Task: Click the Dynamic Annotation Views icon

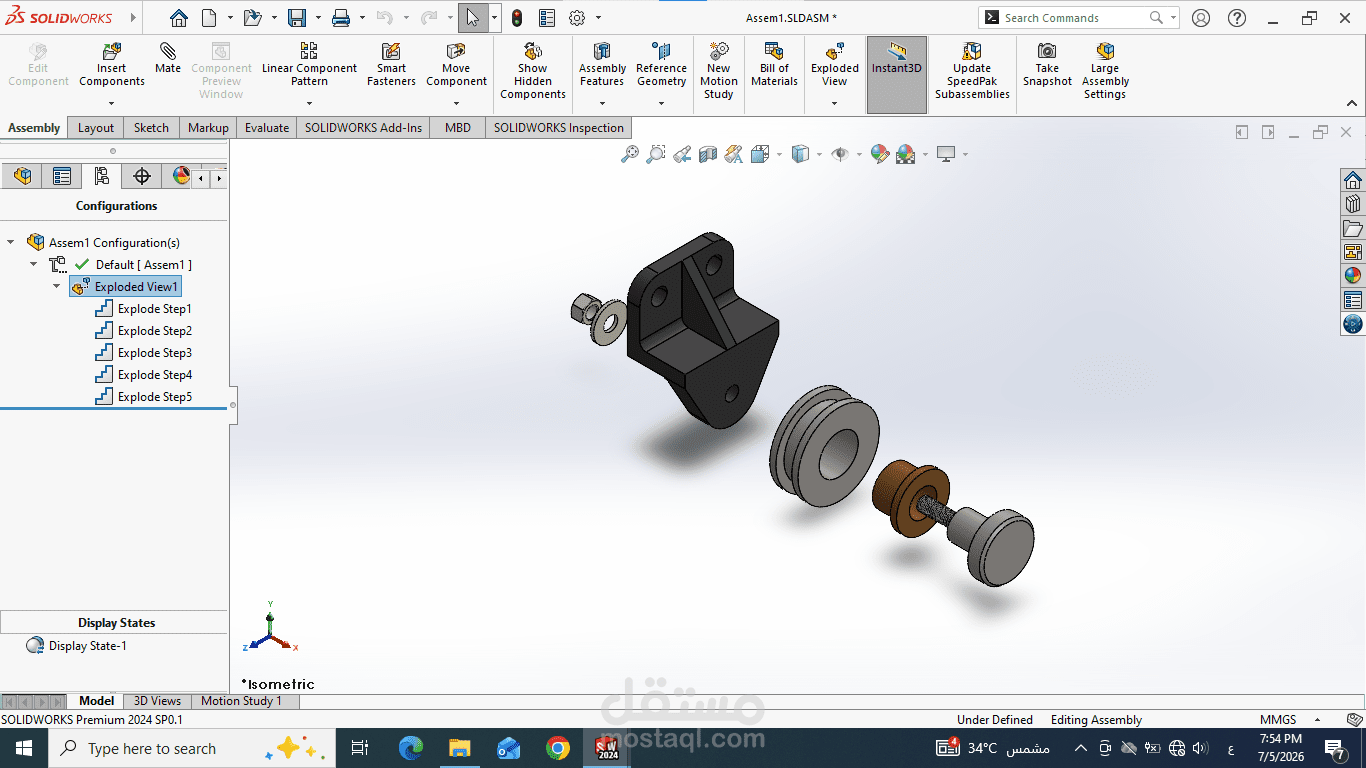Action: (x=734, y=154)
